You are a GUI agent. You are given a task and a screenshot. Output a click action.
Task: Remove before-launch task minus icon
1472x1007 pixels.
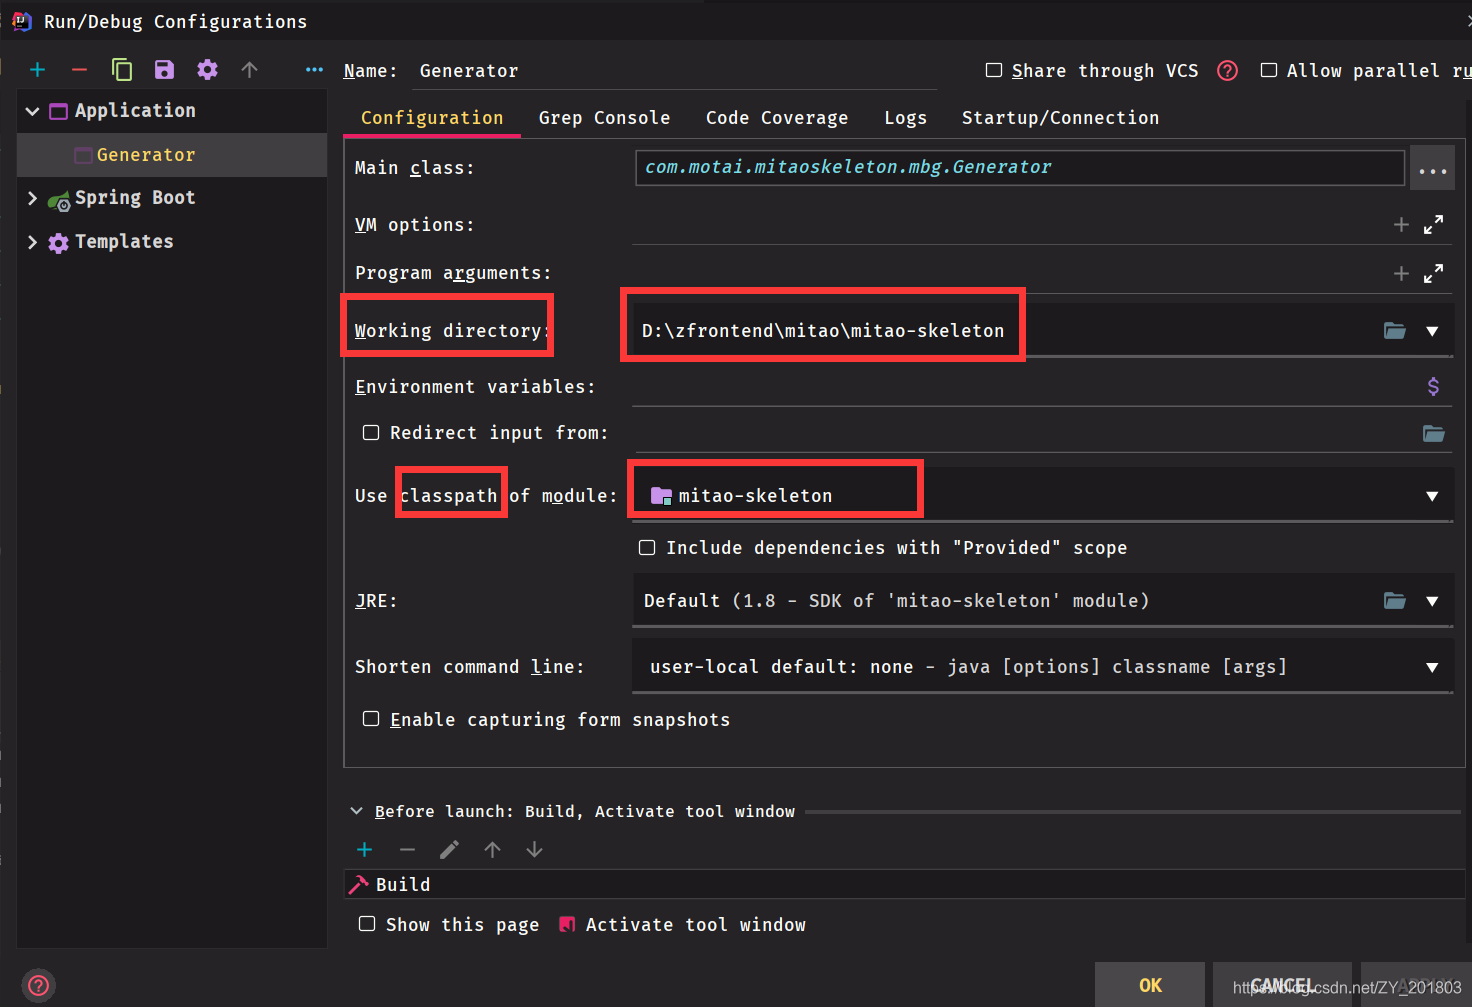[x=407, y=850]
